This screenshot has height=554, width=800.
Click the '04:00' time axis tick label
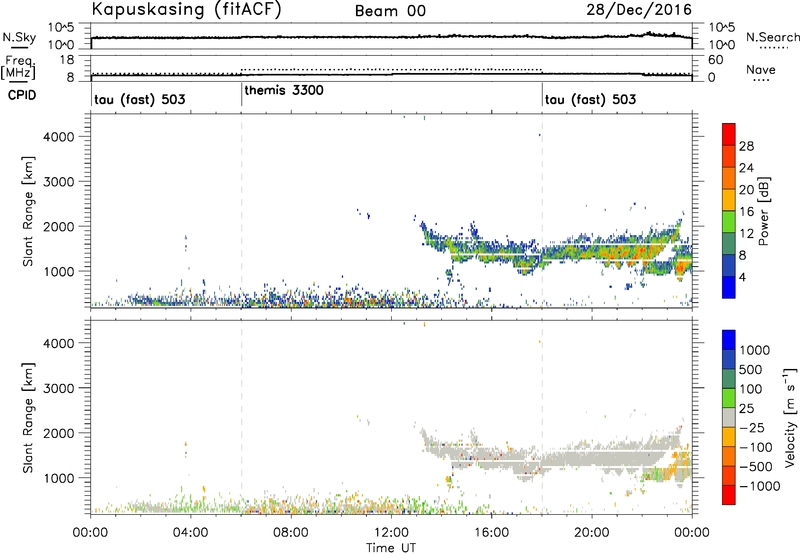(190, 533)
